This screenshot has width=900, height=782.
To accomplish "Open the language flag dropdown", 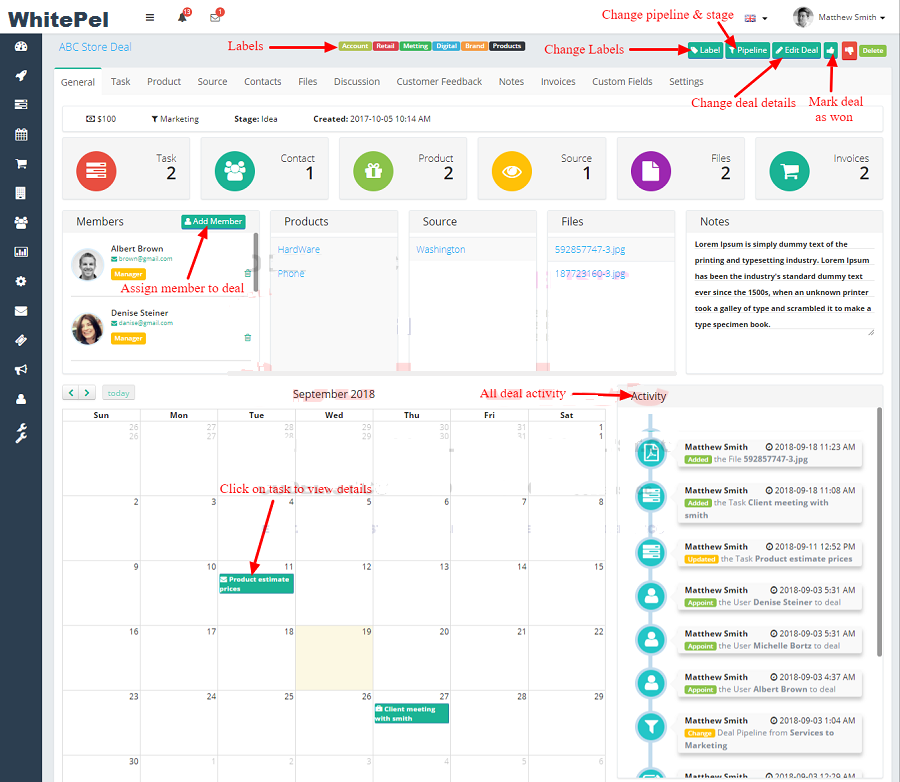I will [x=757, y=18].
